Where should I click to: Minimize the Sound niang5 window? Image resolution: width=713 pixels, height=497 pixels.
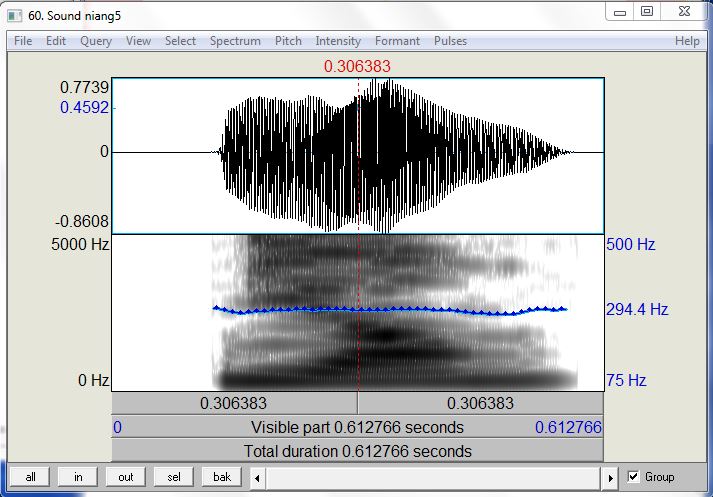tap(620, 12)
